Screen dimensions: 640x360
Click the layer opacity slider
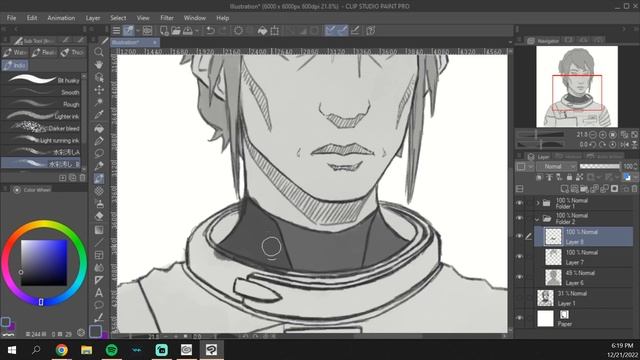pyautogui.click(x=600, y=167)
